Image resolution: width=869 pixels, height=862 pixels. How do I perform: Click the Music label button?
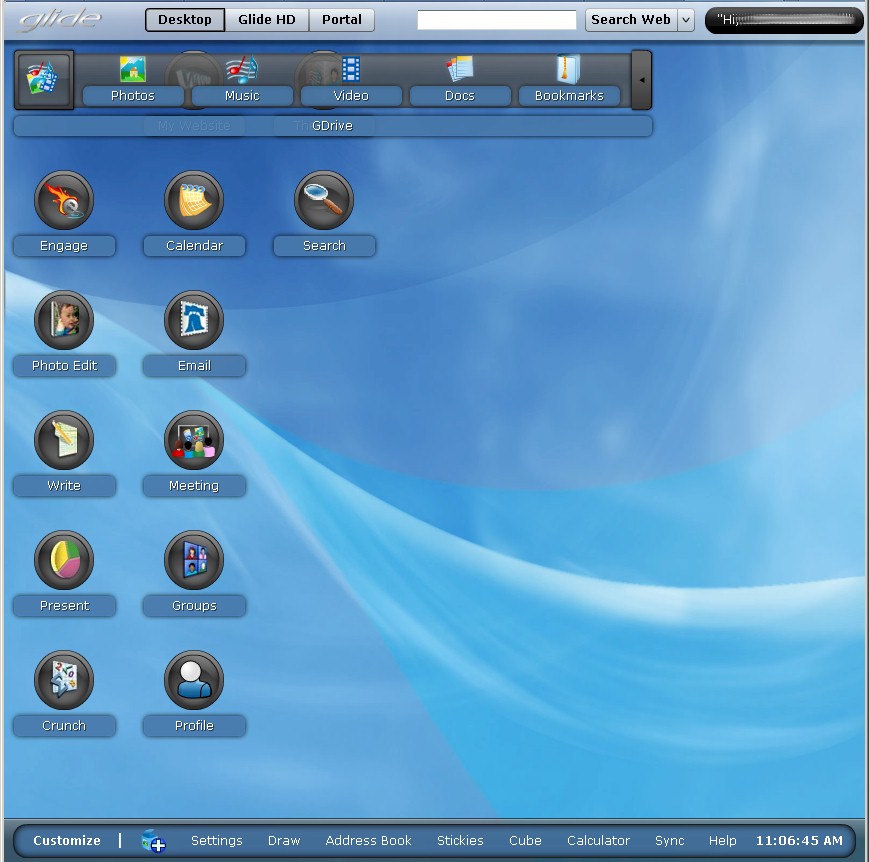[x=242, y=96]
